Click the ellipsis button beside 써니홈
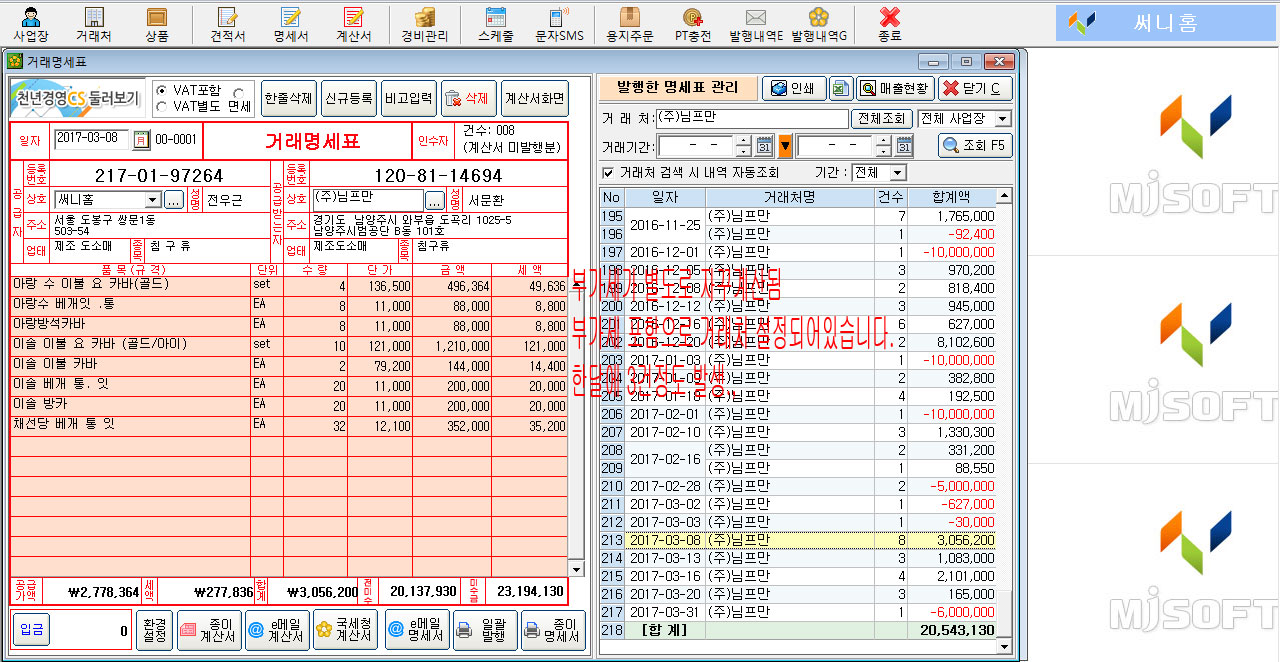Image resolution: width=1280 pixels, height=662 pixels. coord(174,200)
